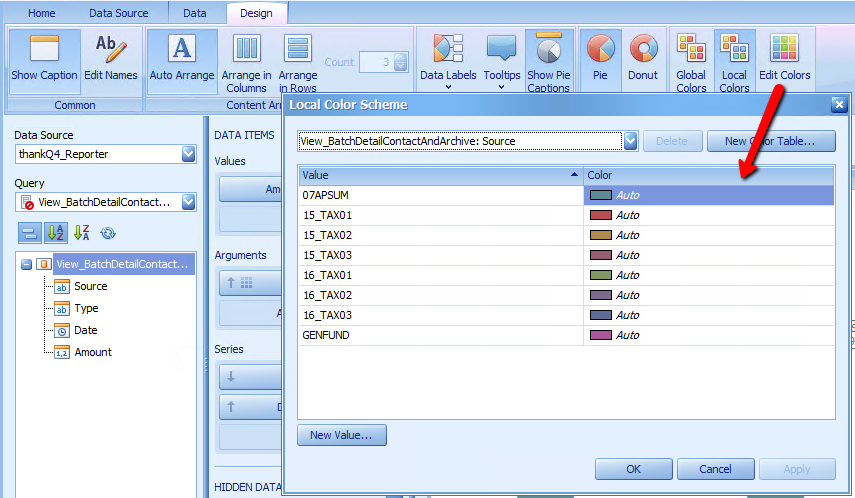Refresh the field list

(x=108, y=233)
